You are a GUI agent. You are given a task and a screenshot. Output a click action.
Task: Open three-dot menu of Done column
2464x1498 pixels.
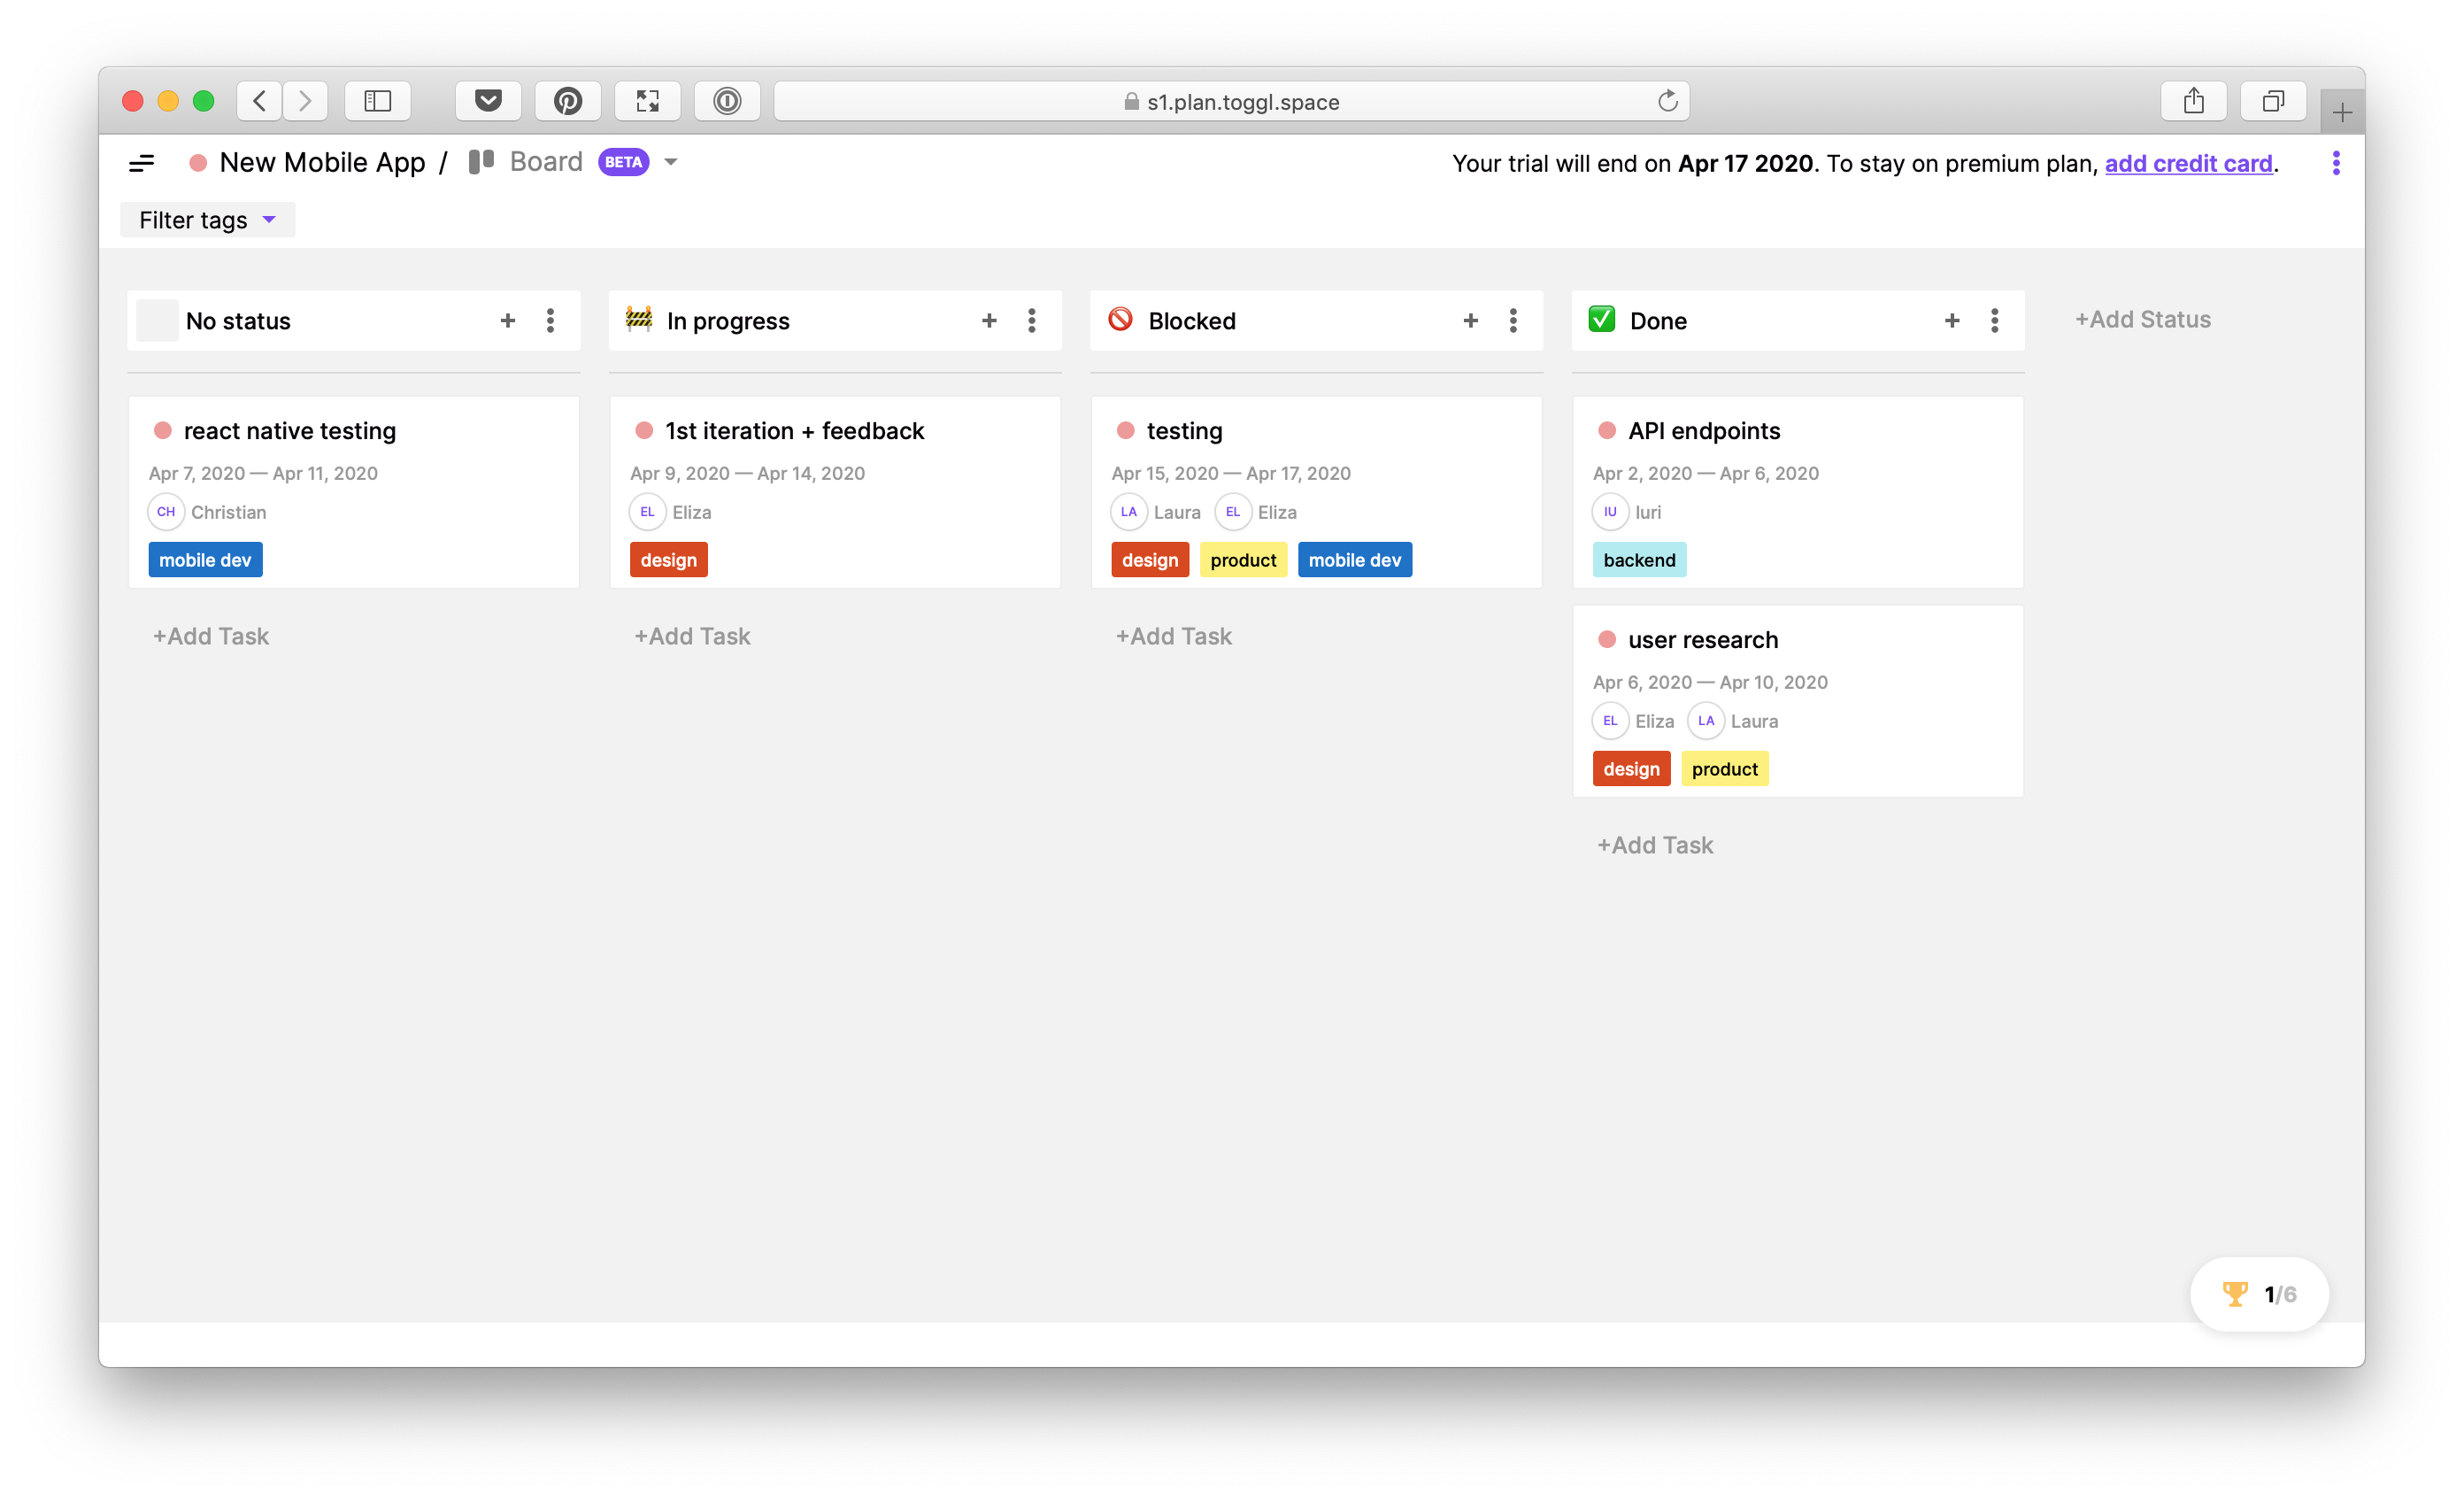[1994, 320]
